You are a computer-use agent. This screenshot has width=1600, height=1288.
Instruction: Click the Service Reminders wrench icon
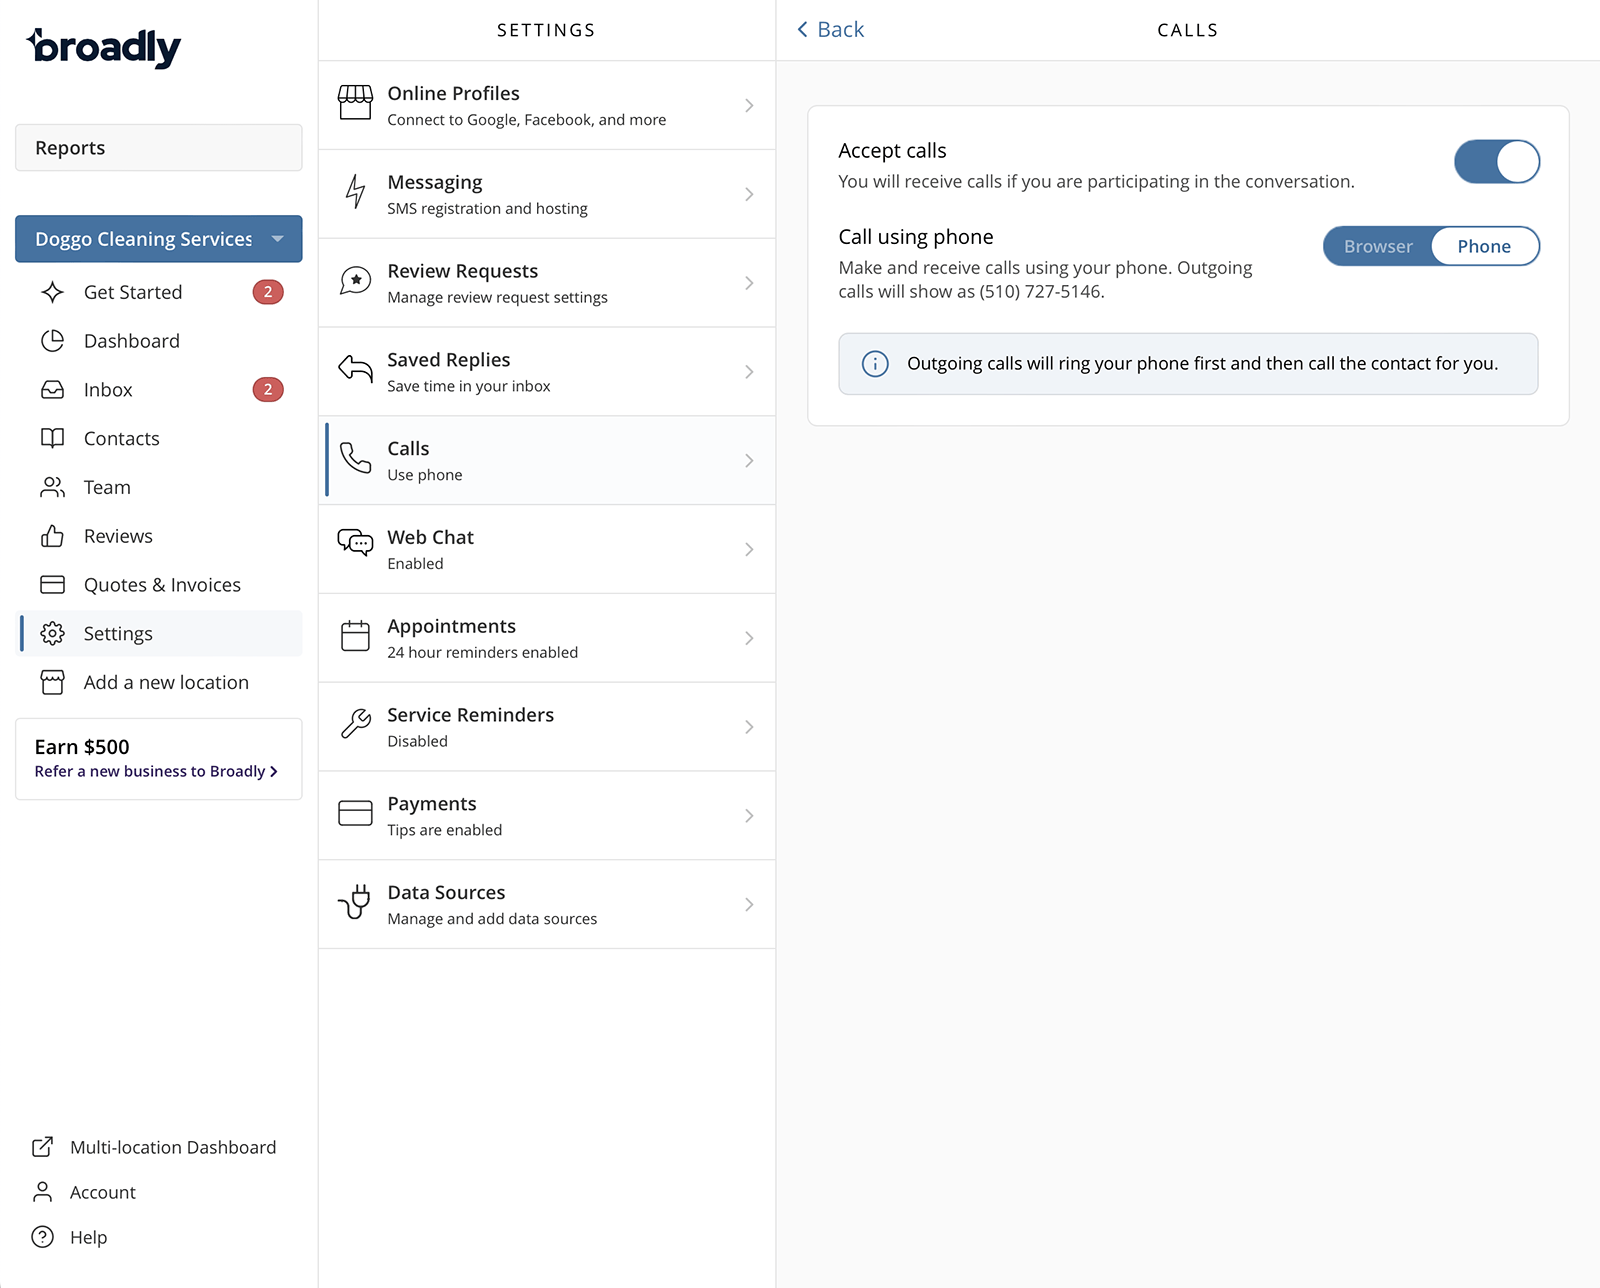point(355,724)
